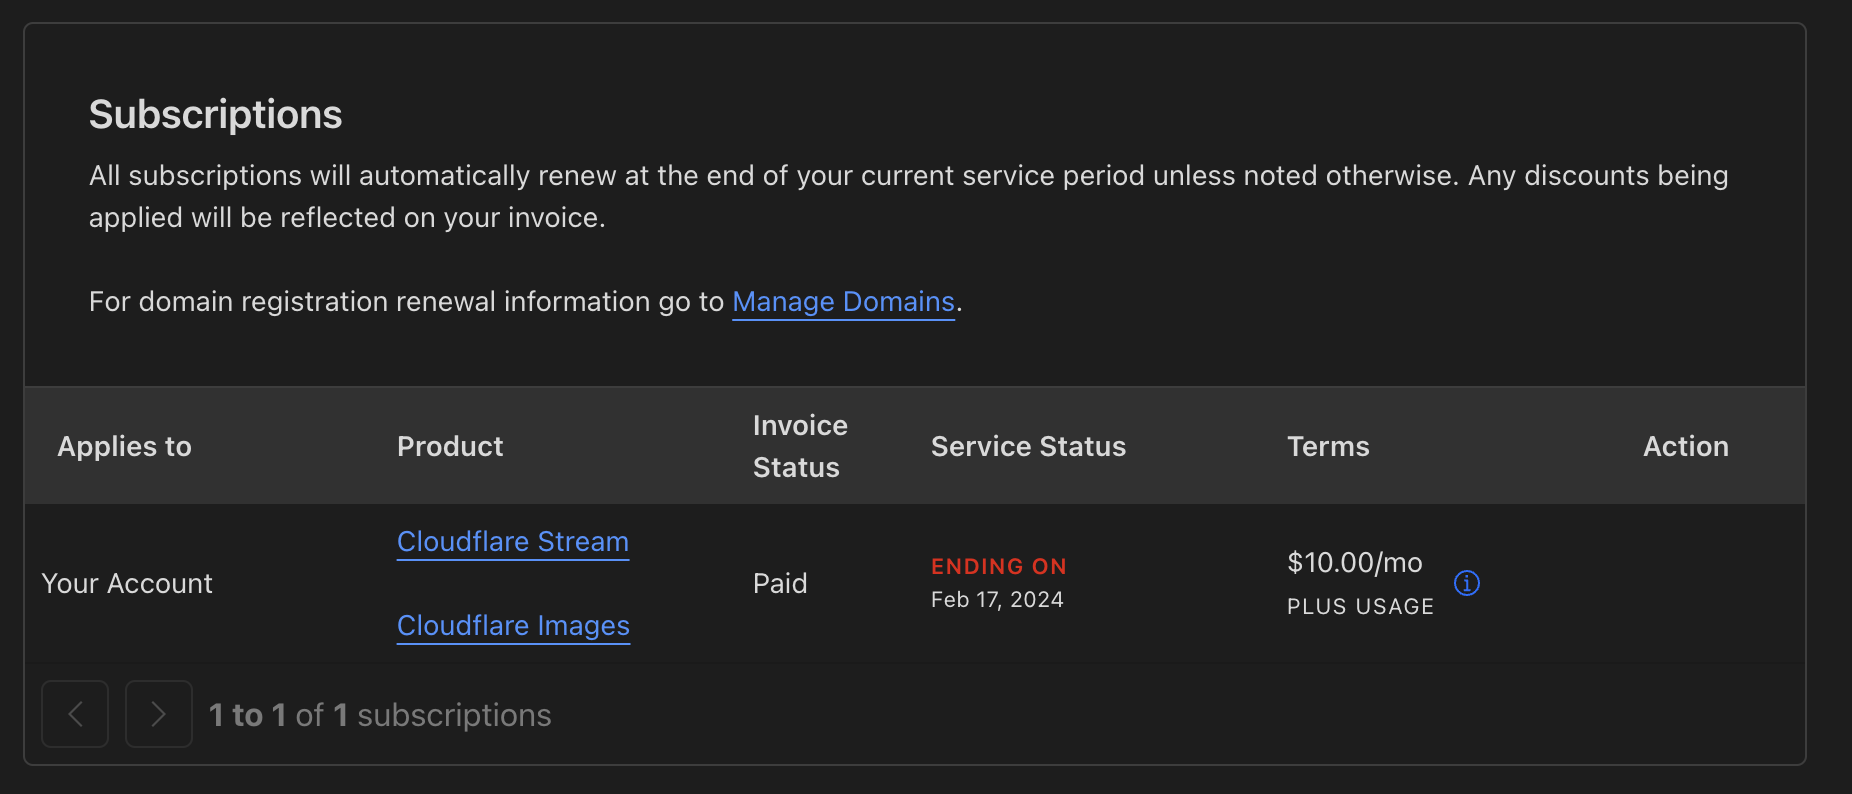Go to next subscriptions page arrow

[158, 714]
